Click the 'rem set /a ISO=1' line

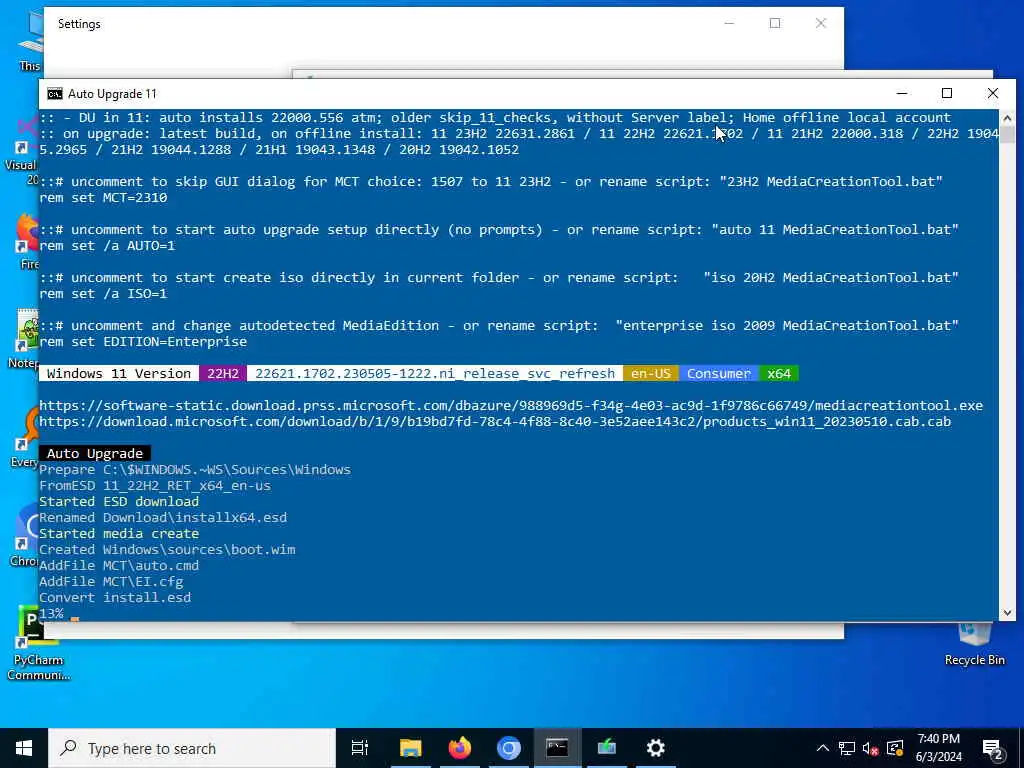103,294
